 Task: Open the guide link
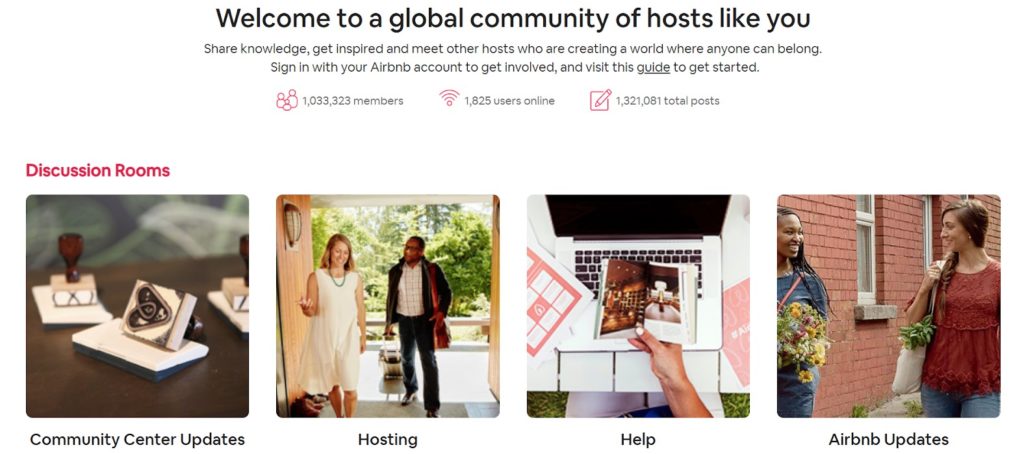tap(653, 67)
